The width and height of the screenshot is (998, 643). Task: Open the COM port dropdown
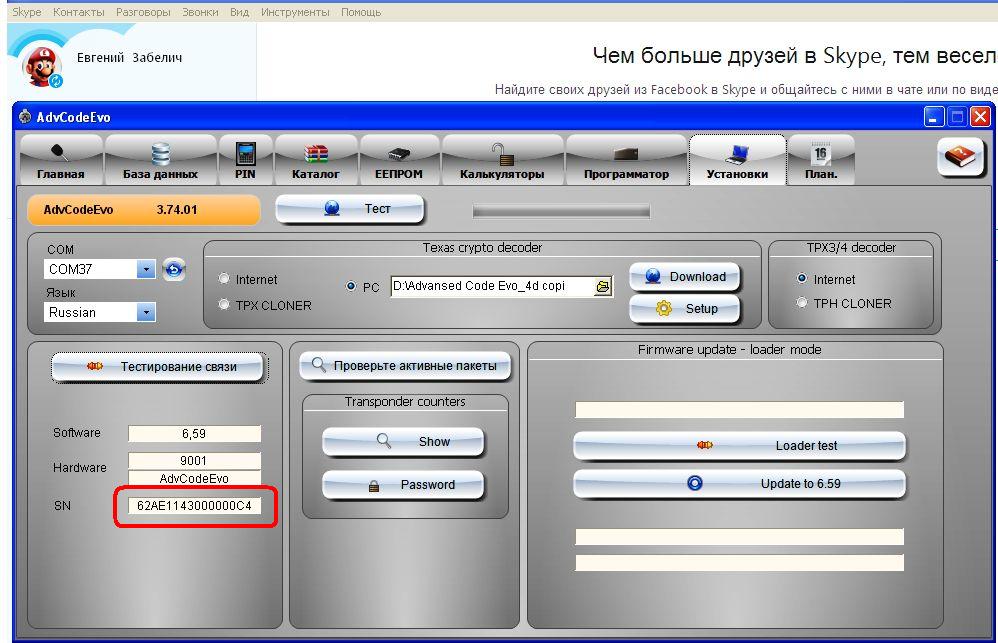pyautogui.click(x=146, y=269)
